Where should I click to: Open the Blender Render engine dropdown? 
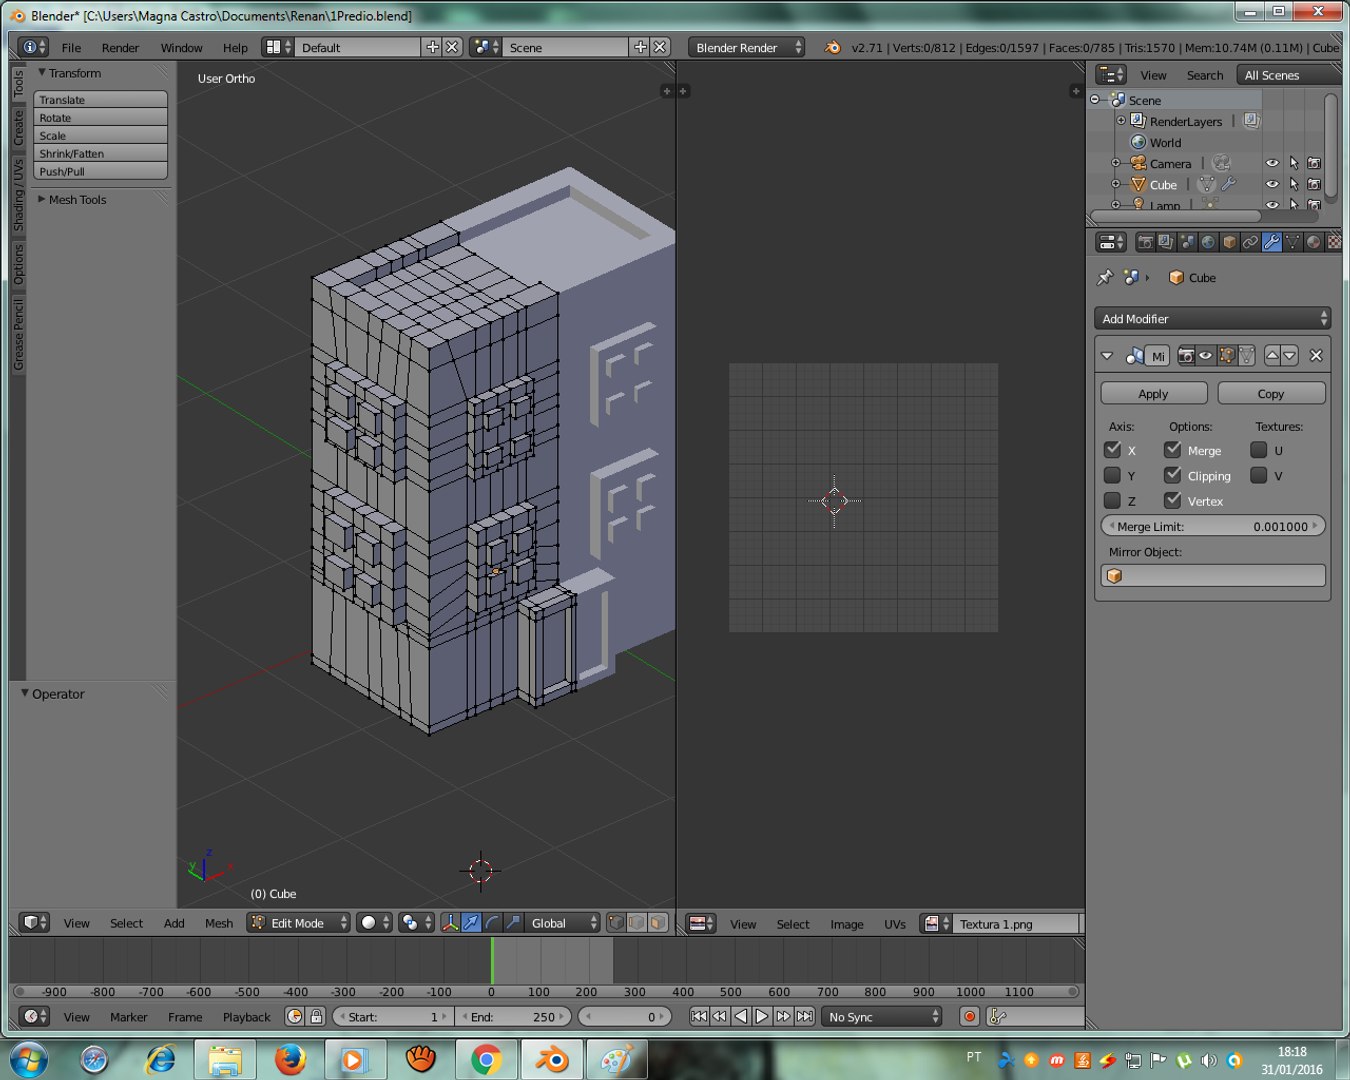pyautogui.click(x=746, y=47)
